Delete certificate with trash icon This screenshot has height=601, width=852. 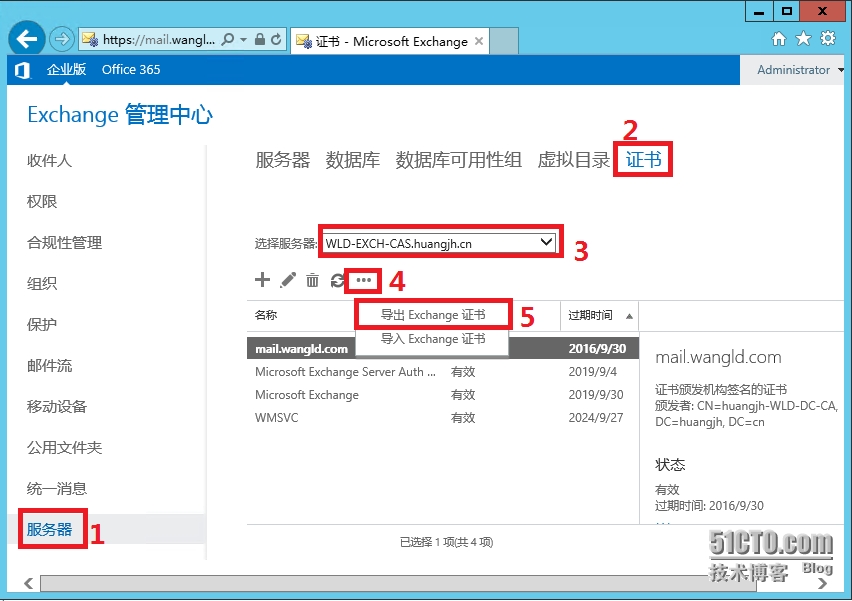click(312, 280)
